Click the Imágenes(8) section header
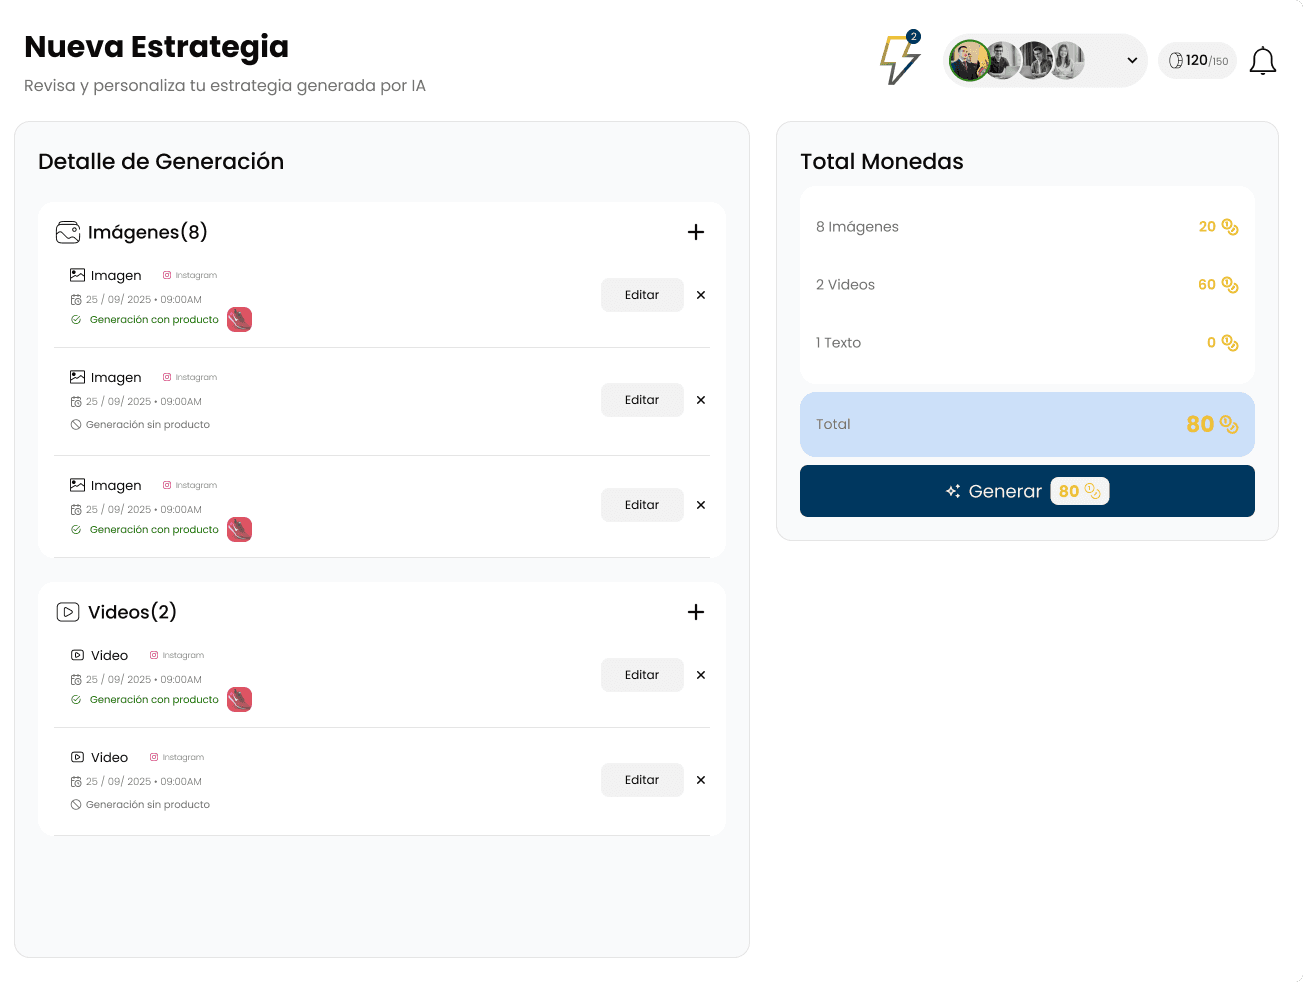1303x982 pixels. [x=147, y=232]
